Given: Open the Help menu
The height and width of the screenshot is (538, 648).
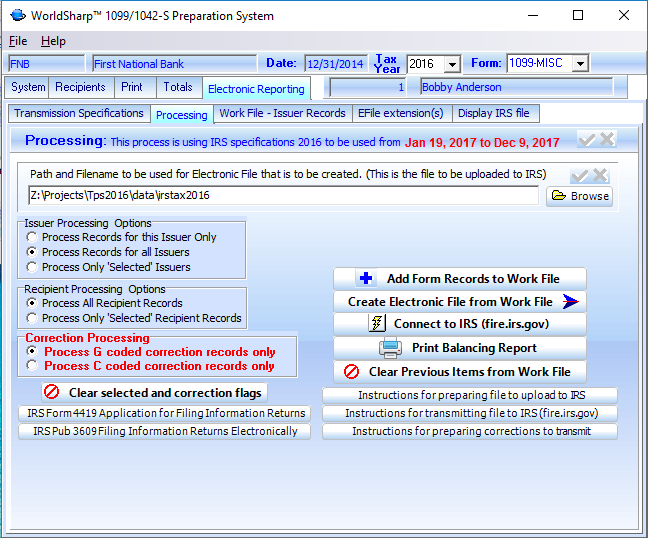Looking at the screenshot, I should [x=53, y=41].
